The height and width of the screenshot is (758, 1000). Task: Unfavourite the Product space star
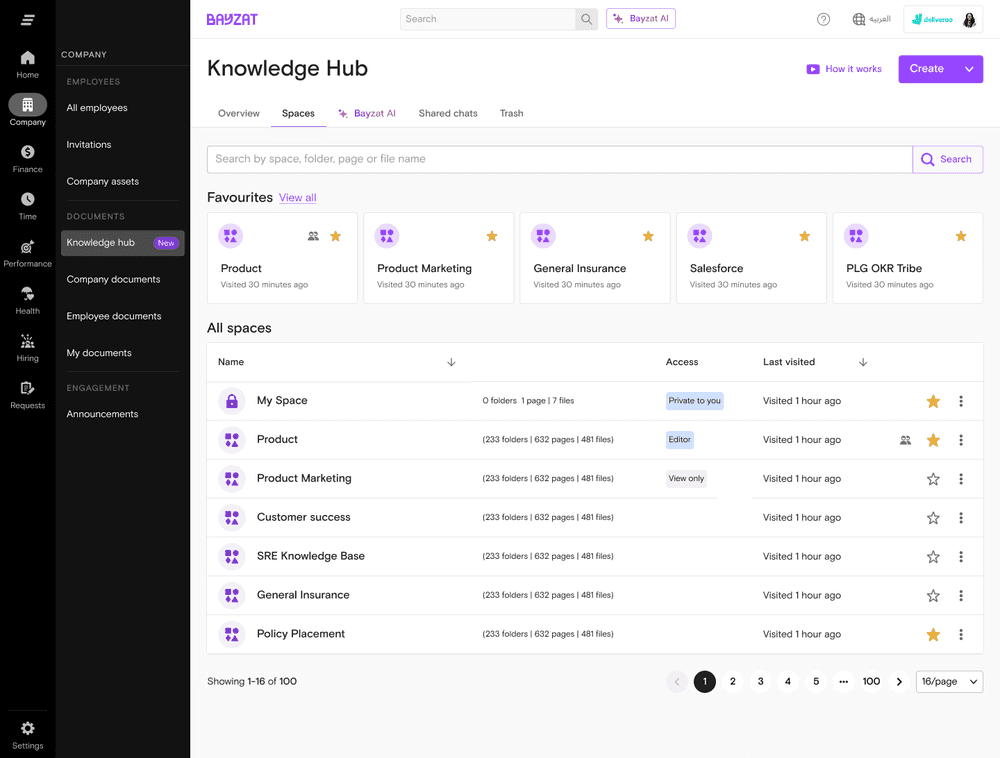coord(933,439)
